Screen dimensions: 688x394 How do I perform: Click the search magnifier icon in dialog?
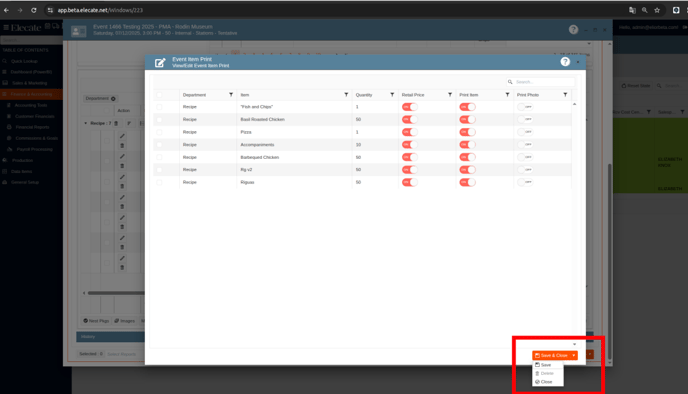tap(510, 82)
